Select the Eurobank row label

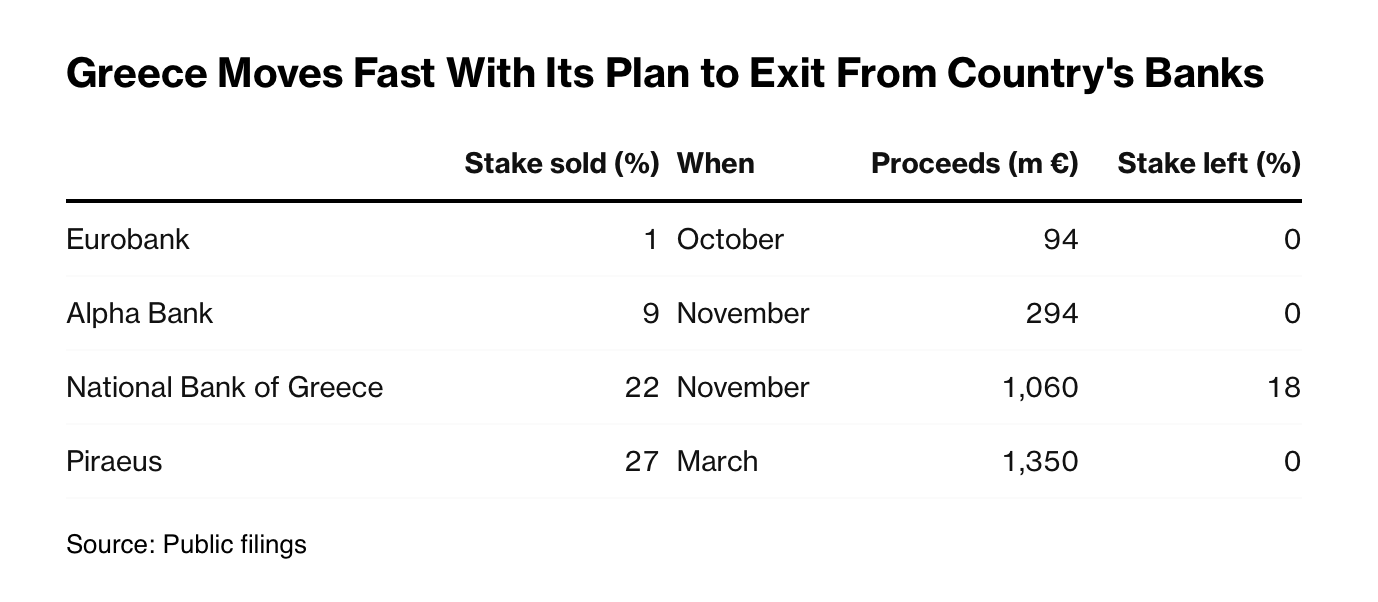click(128, 240)
